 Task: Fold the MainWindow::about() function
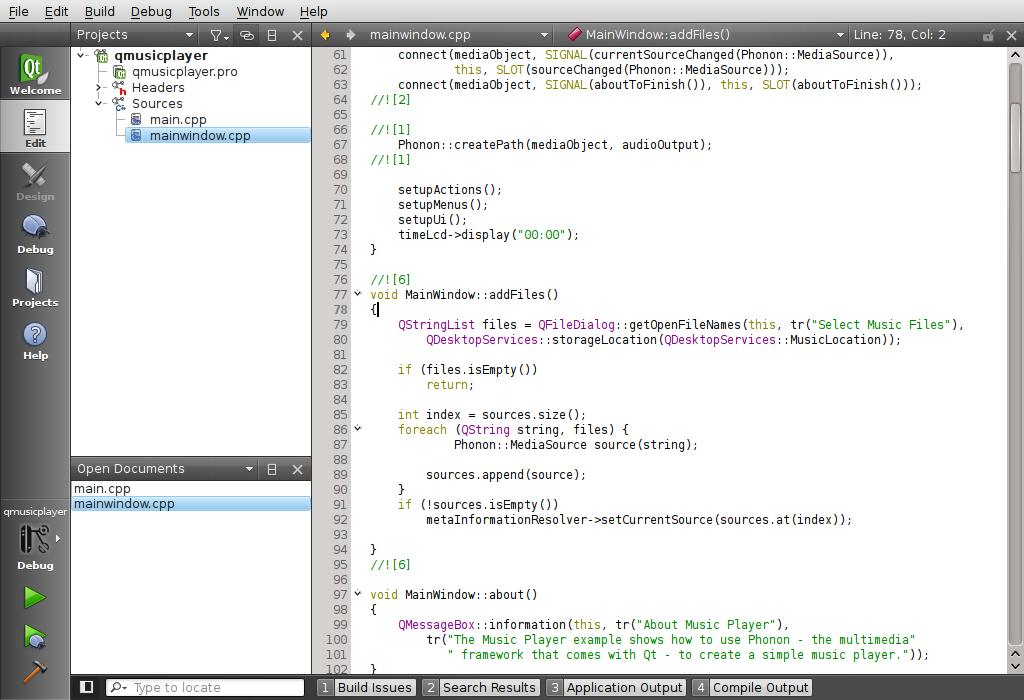coord(358,594)
